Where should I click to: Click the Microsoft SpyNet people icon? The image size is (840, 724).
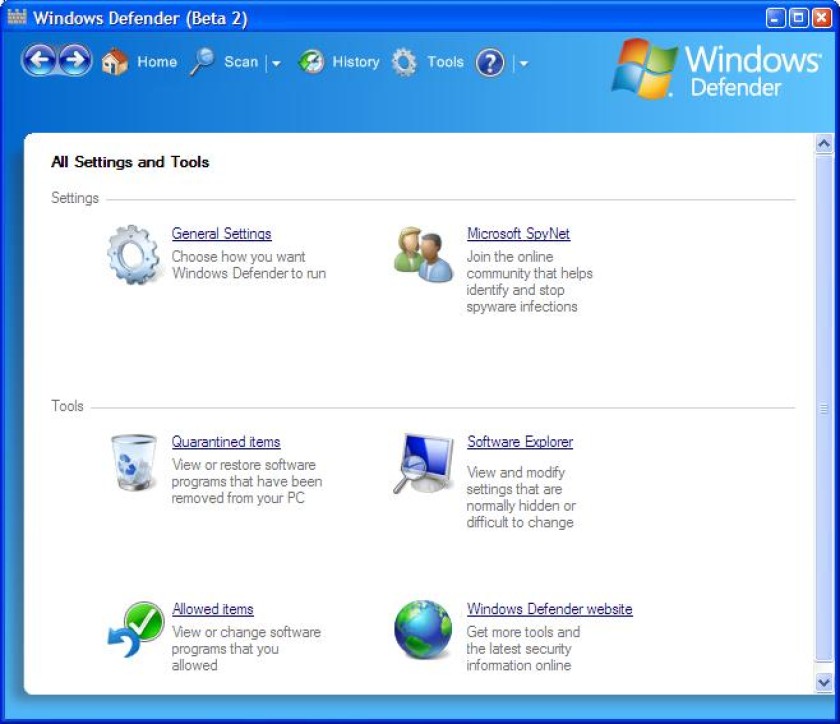click(423, 254)
